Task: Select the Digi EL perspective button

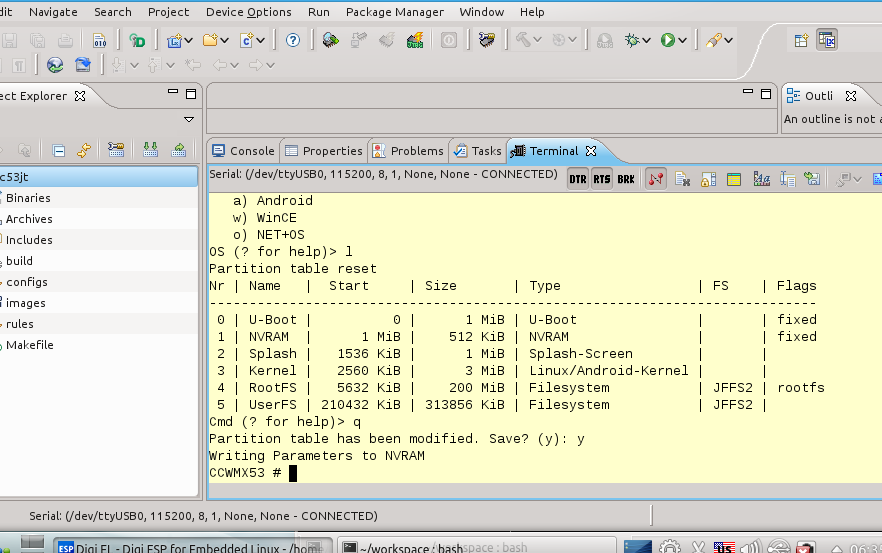Action: click(x=827, y=40)
